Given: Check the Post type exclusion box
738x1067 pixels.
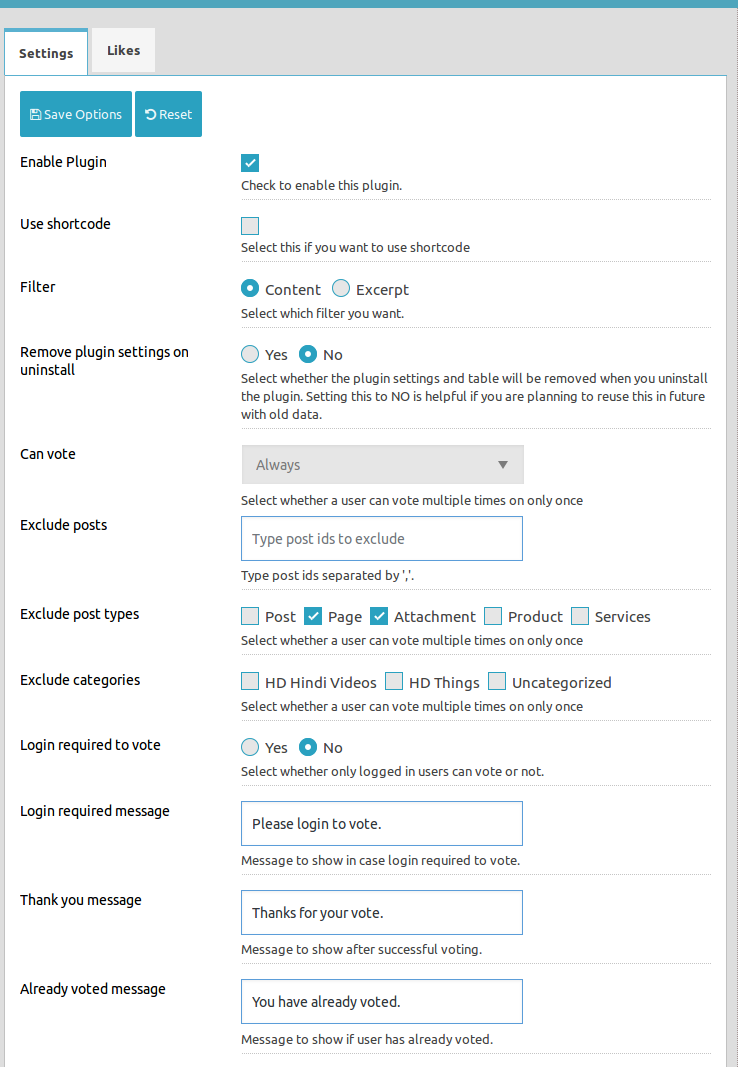Looking at the screenshot, I should (x=250, y=616).
